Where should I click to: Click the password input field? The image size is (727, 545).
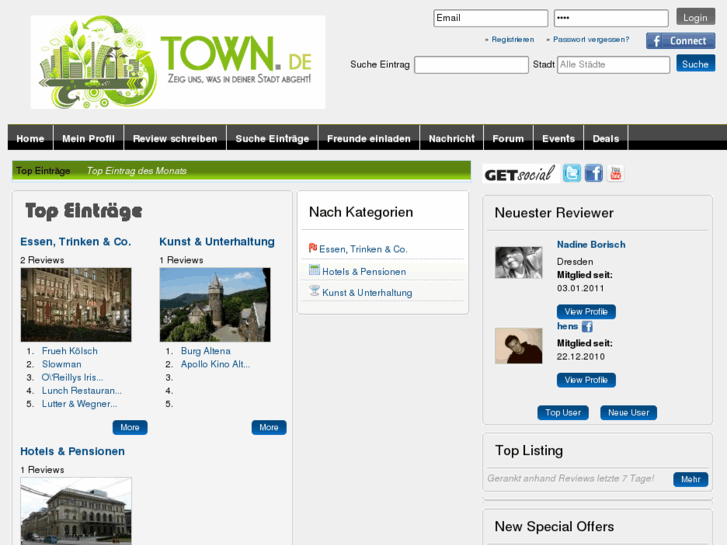611,18
